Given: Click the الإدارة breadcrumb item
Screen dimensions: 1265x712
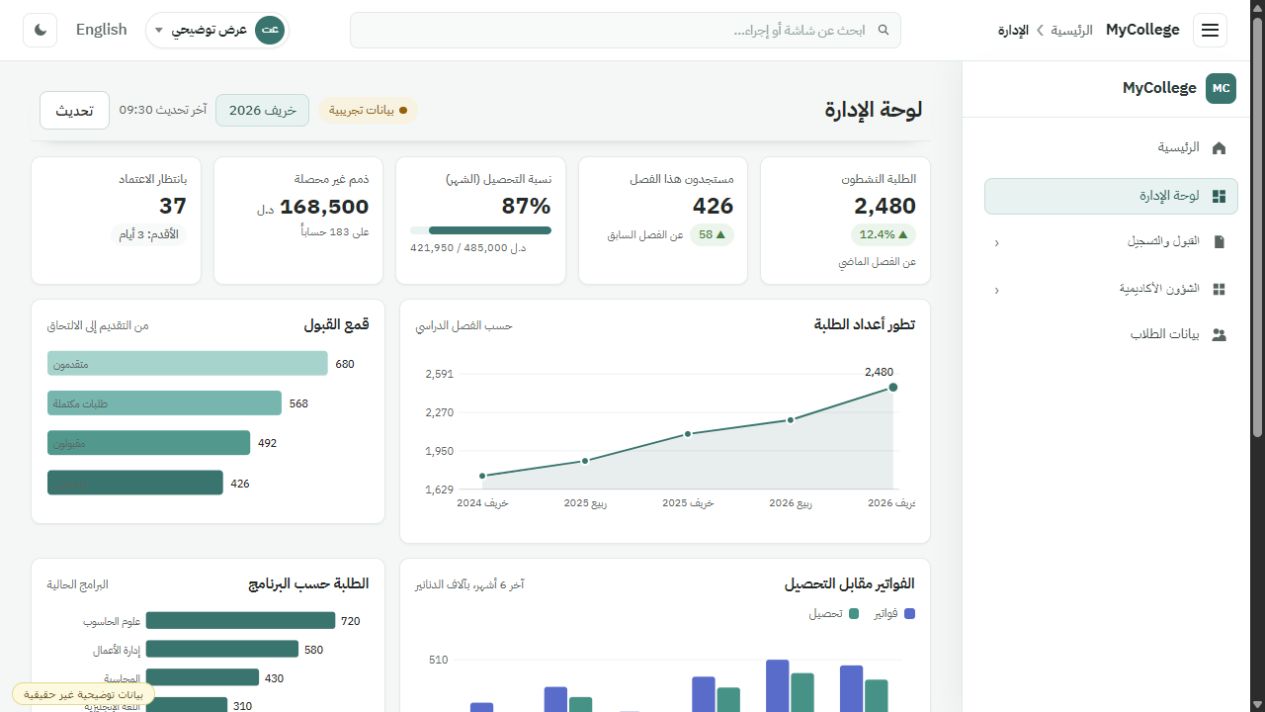Looking at the screenshot, I should click(x=1013, y=30).
